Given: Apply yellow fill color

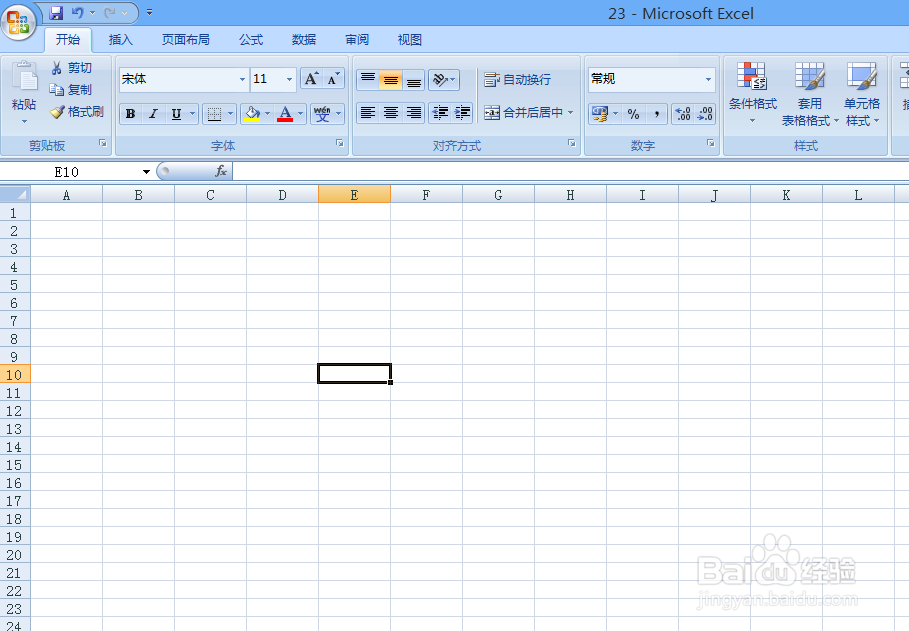Looking at the screenshot, I should tap(252, 114).
